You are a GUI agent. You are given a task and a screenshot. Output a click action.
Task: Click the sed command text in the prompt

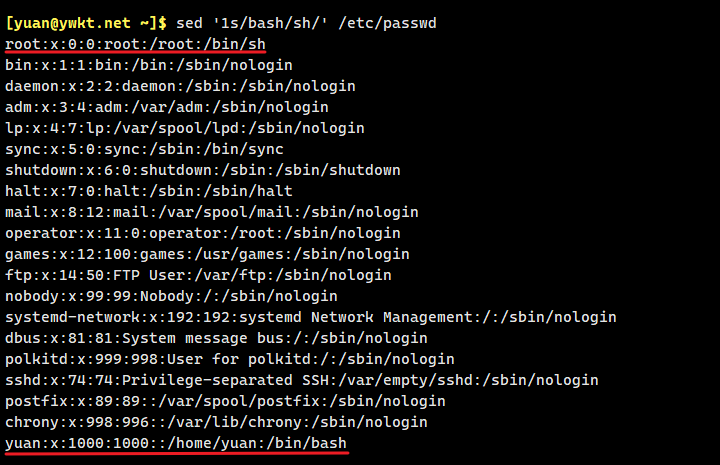click(304, 22)
